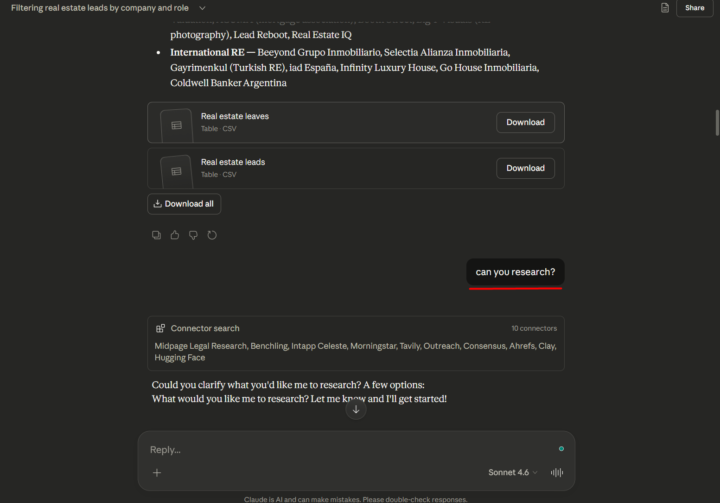Download the Real estate leaves CSV
The height and width of the screenshot is (503, 720).
525,122
